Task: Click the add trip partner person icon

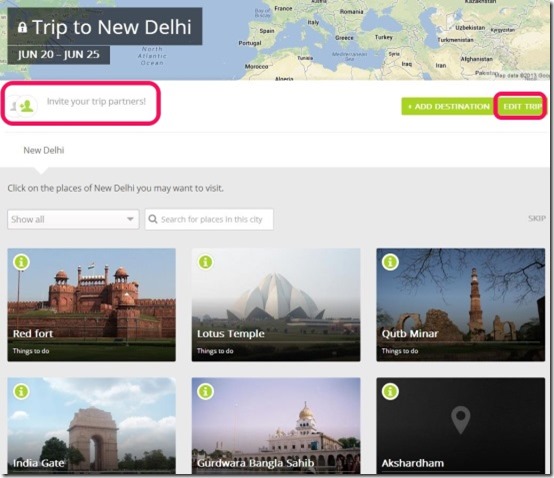Action: 26,105
